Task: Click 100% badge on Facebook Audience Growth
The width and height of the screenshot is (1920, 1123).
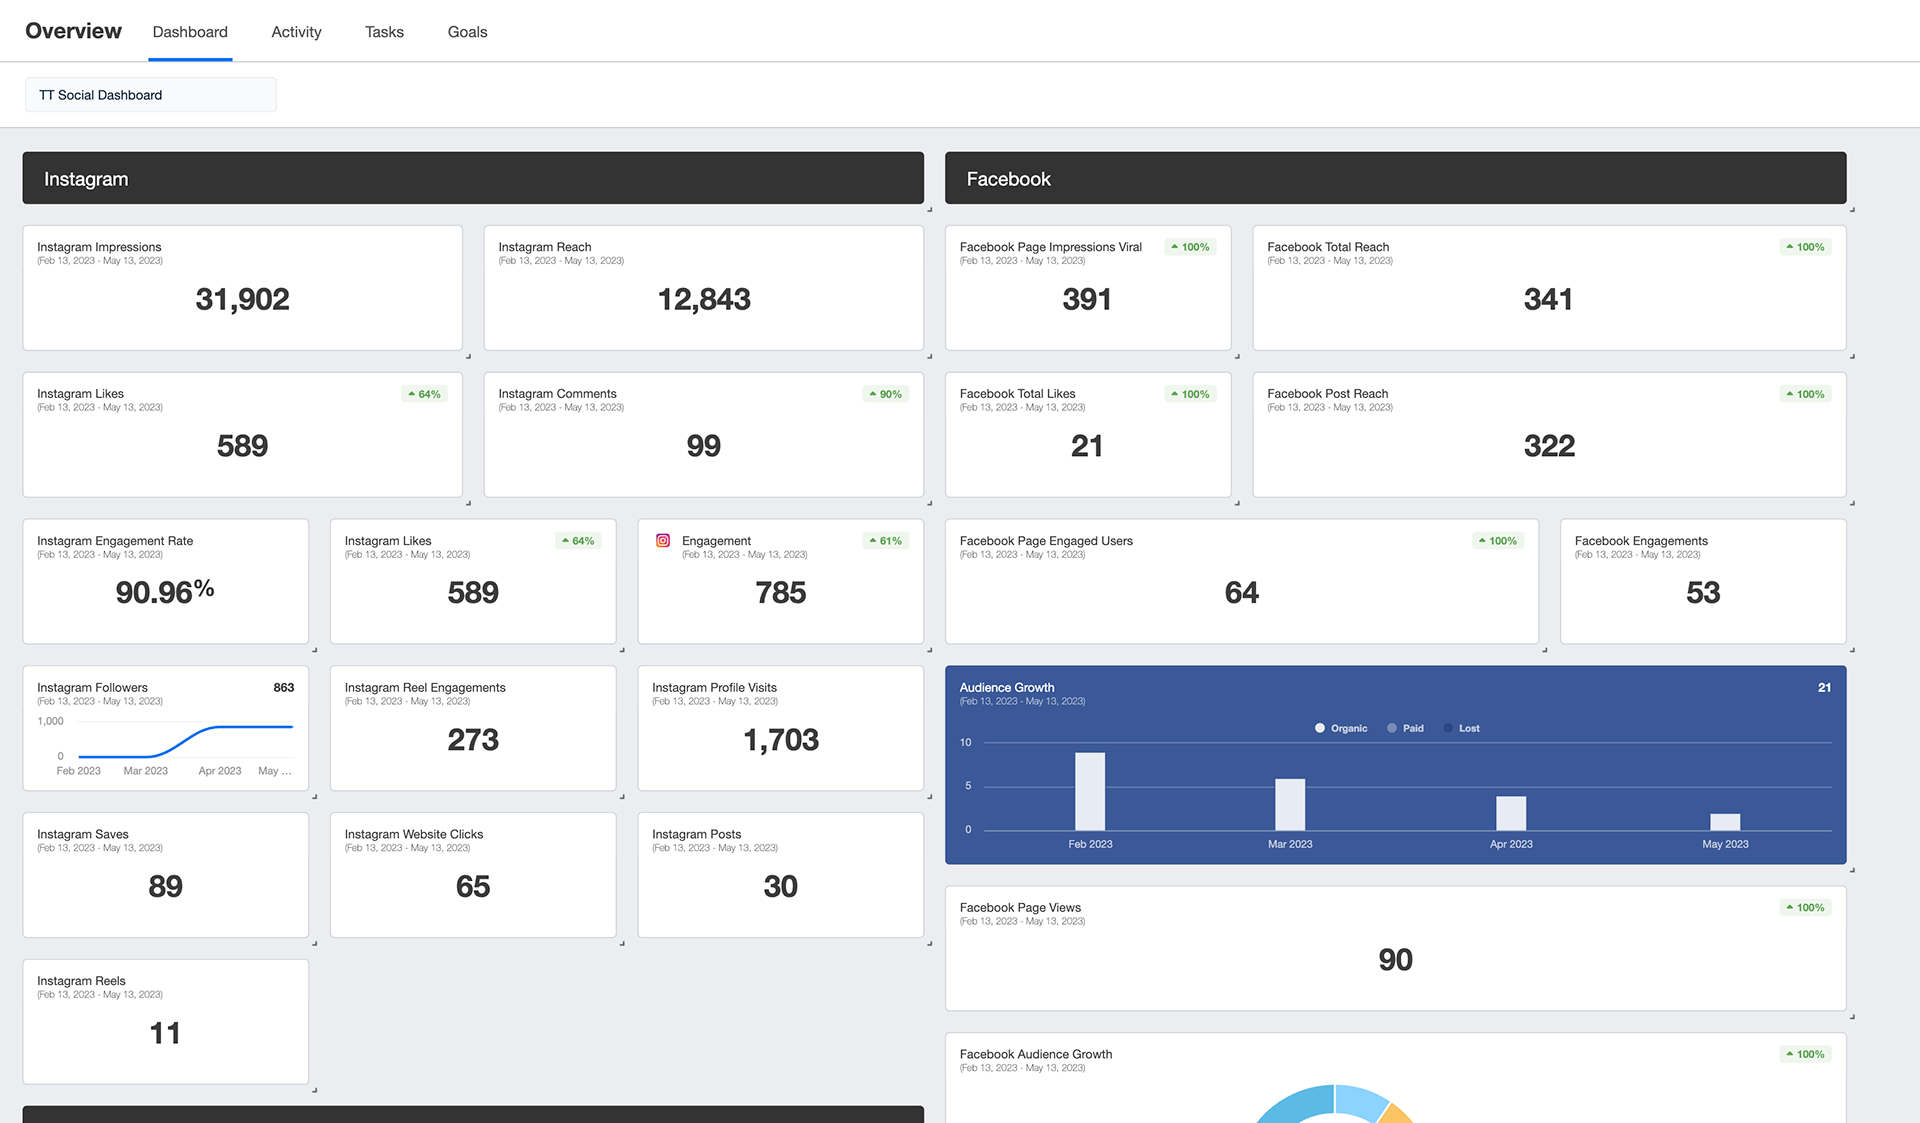Action: (x=1805, y=1054)
